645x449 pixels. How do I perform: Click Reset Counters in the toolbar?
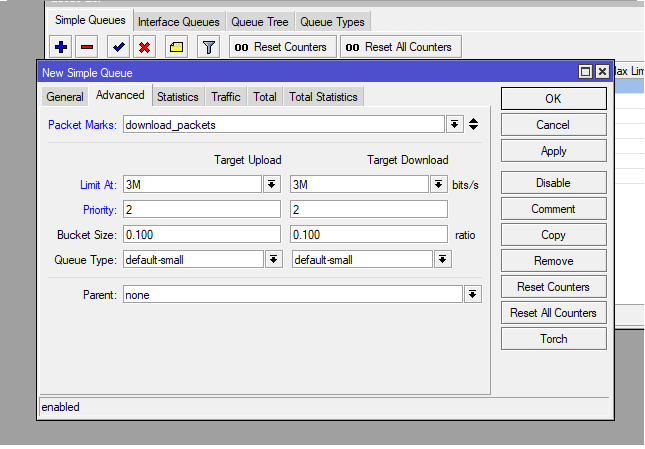(x=281, y=47)
